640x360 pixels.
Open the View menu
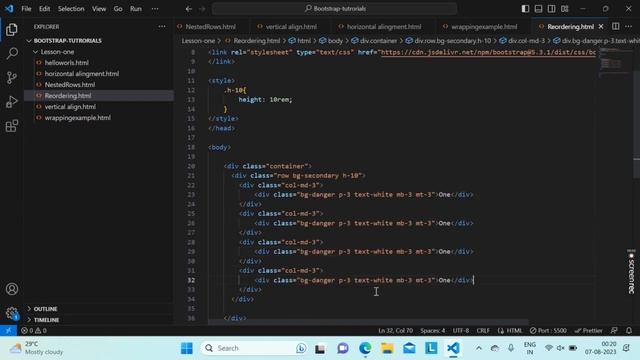(99, 9)
